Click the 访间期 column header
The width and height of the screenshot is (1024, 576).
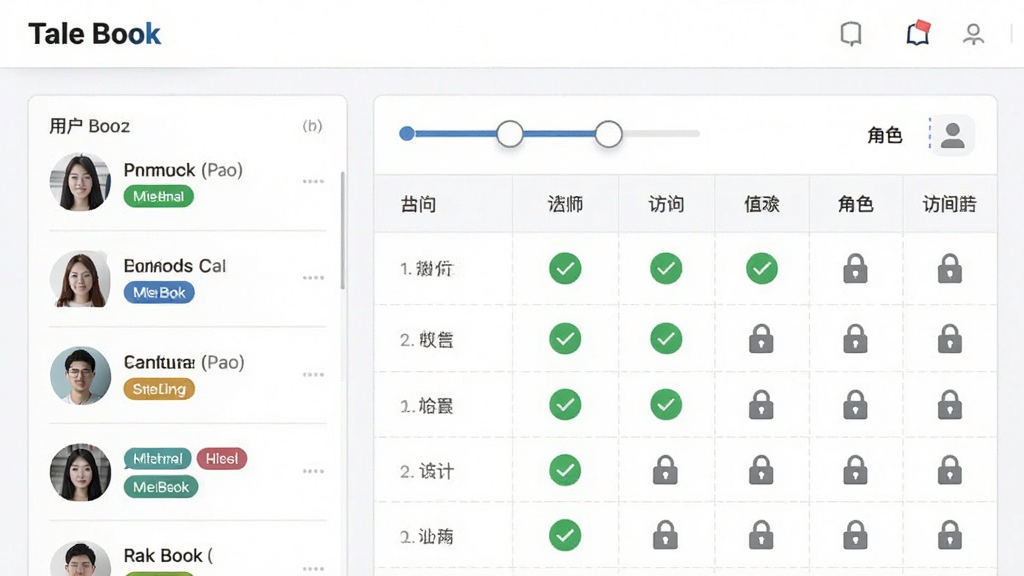(x=950, y=204)
